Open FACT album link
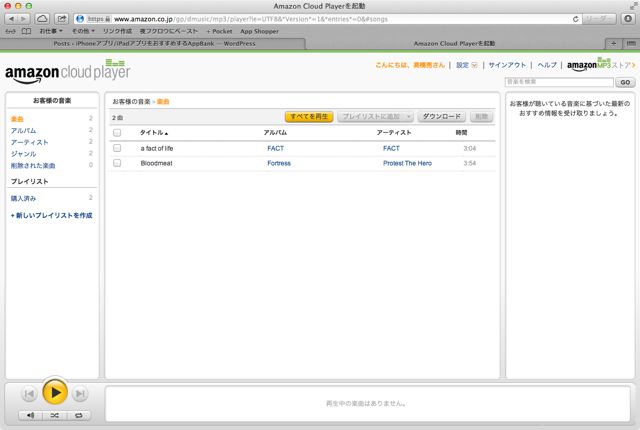This screenshot has width=640, height=430. tap(276, 149)
